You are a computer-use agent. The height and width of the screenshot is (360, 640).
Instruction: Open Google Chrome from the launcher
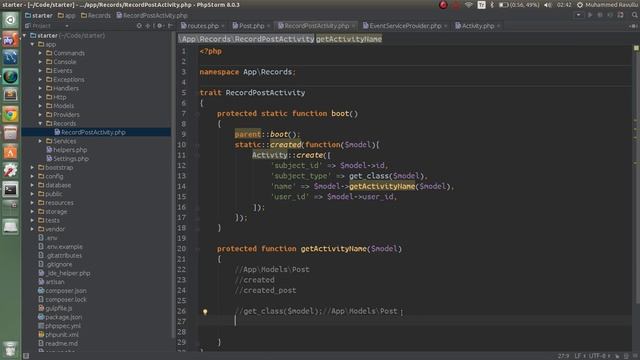[x=10, y=114]
